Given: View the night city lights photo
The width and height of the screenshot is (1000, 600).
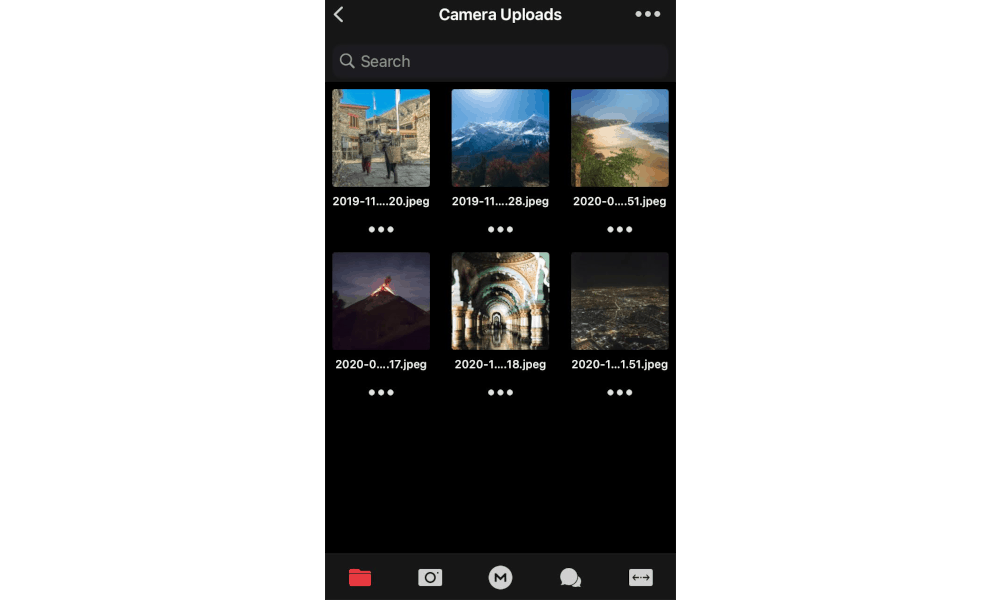Looking at the screenshot, I should [x=620, y=301].
